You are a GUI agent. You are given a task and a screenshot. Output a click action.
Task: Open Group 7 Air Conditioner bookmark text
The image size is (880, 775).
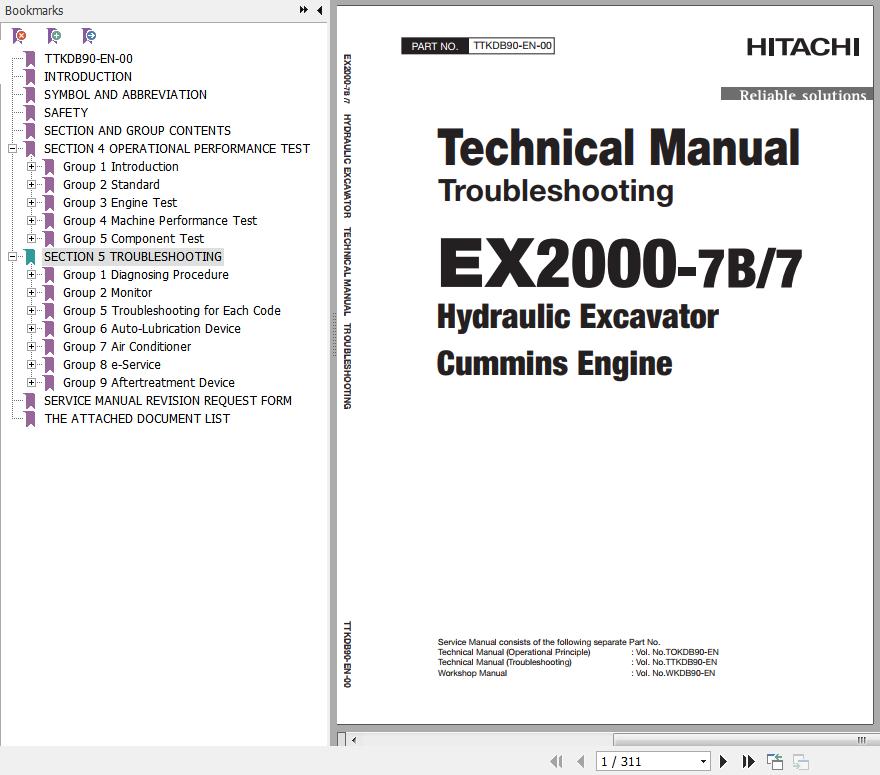(127, 346)
